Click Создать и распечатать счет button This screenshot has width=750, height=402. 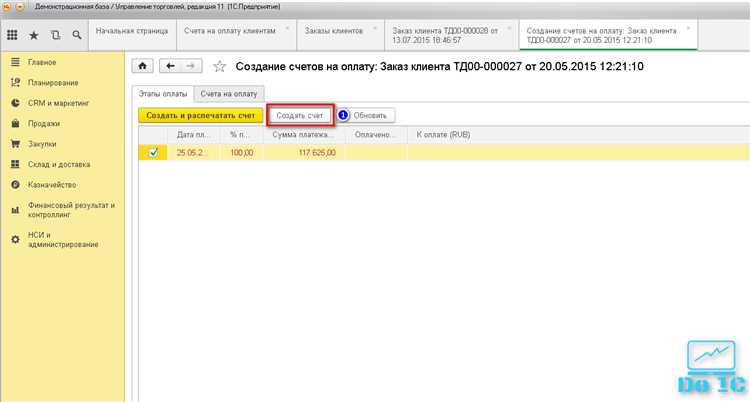201,115
